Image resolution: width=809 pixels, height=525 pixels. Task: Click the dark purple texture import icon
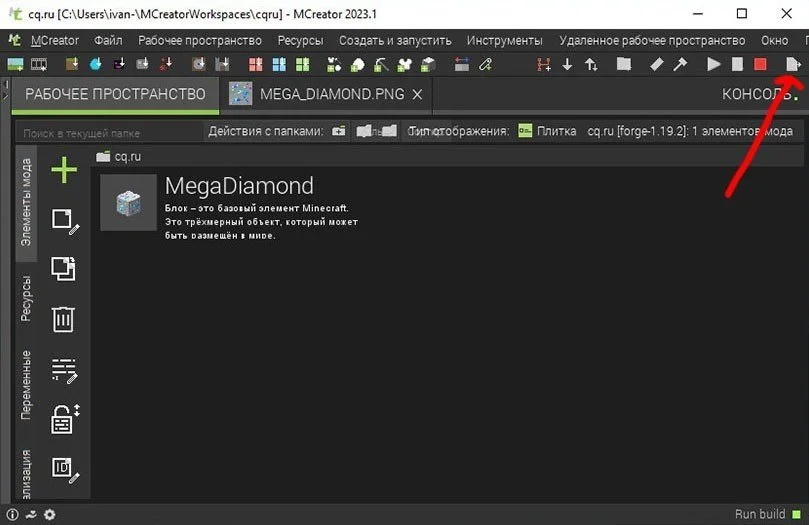tap(119, 64)
